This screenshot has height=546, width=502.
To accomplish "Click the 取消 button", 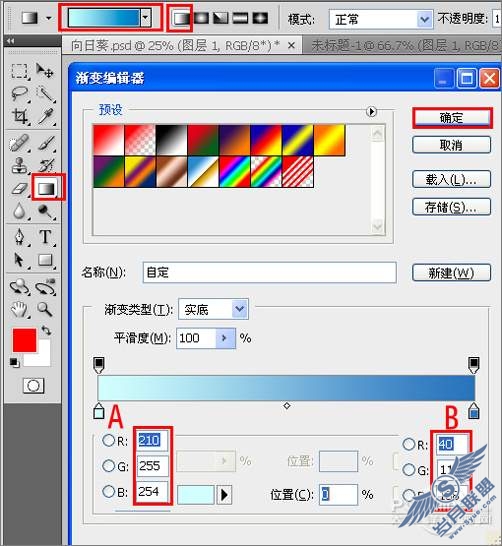I will click(x=452, y=145).
